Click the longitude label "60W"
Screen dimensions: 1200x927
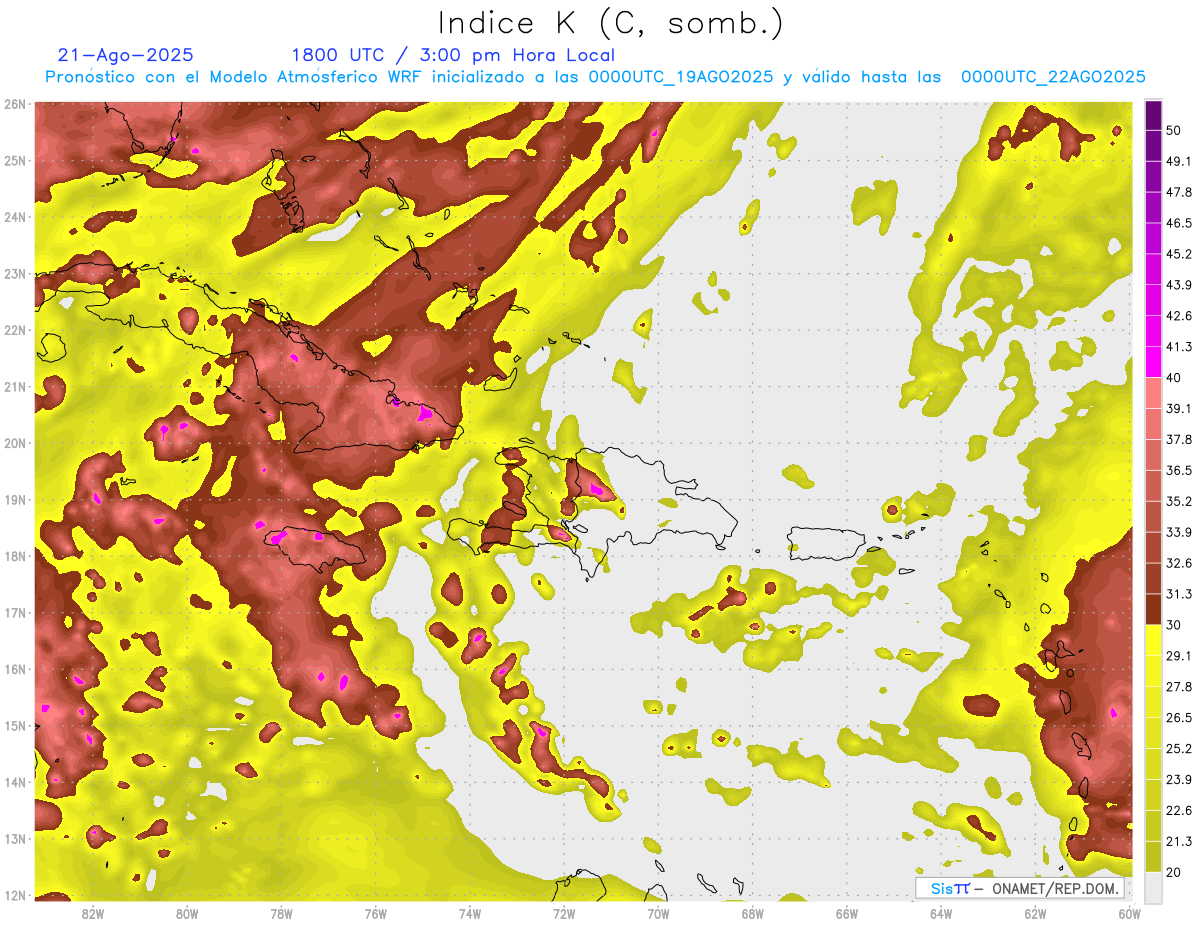(x=1130, y=913)
